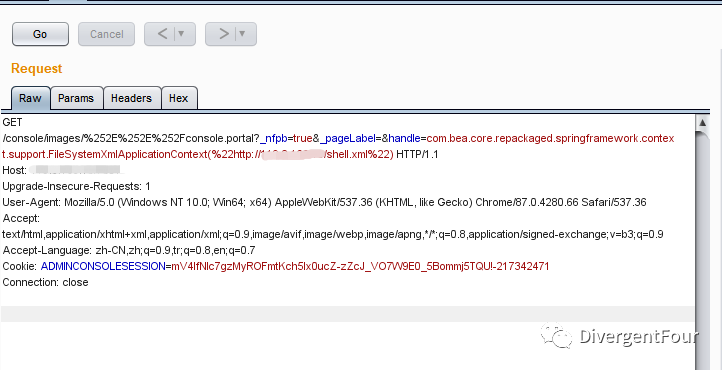This screenshot has width=722, height=370.
Task: Click the Go button
Action: (41, 34)
